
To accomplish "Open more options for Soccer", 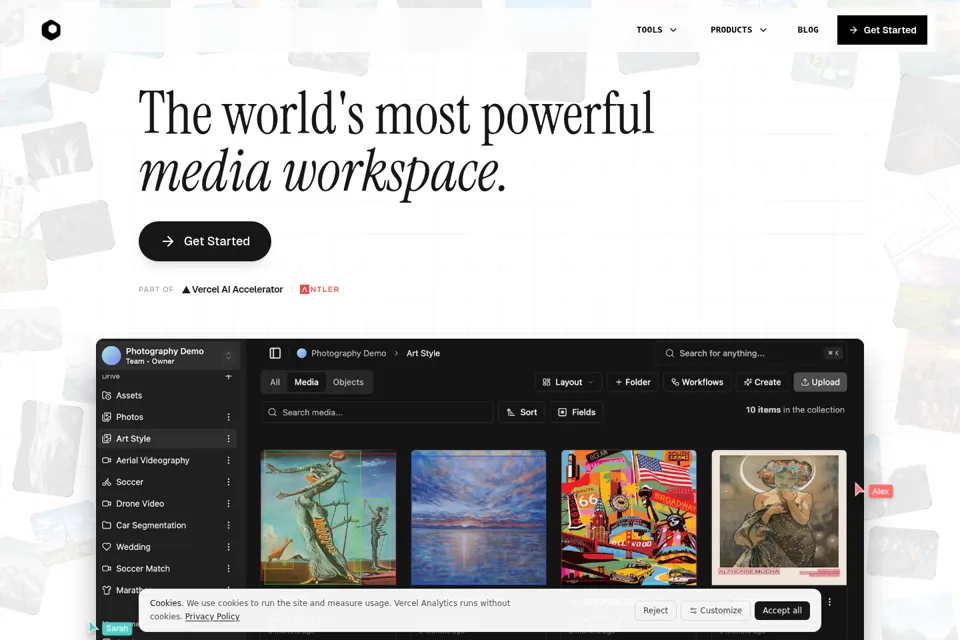I will pyautogui.click(x=228, y=482).
